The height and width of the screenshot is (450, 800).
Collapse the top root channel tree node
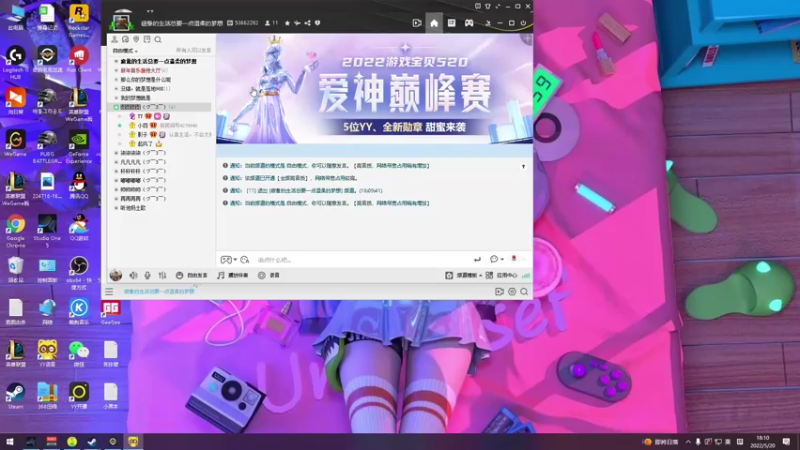coord(116,61)
